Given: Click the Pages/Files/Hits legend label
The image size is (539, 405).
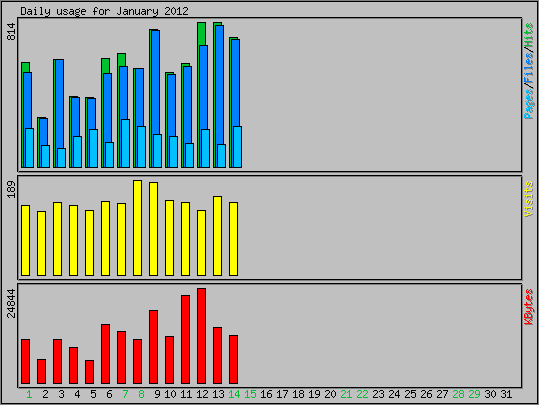Looking at the screenshot, I should coord(529,71).
